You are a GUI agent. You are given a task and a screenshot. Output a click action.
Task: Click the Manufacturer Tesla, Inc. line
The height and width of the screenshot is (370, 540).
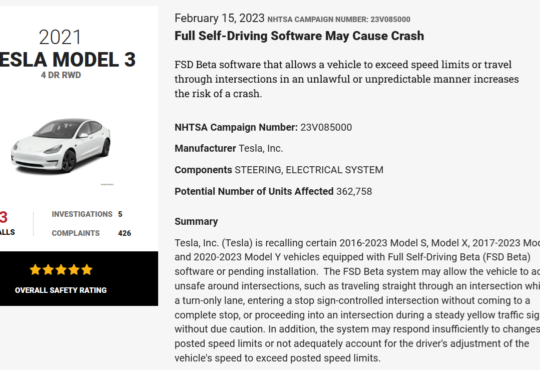229,148
